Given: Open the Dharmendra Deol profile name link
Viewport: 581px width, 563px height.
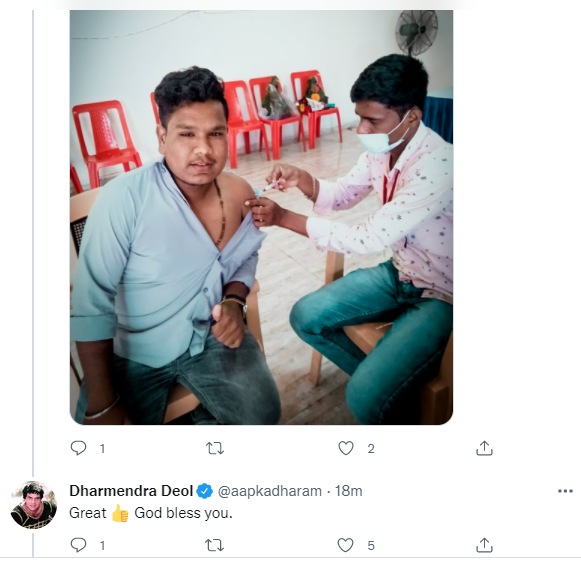Looking at the screenshot, I should [131, 491].
